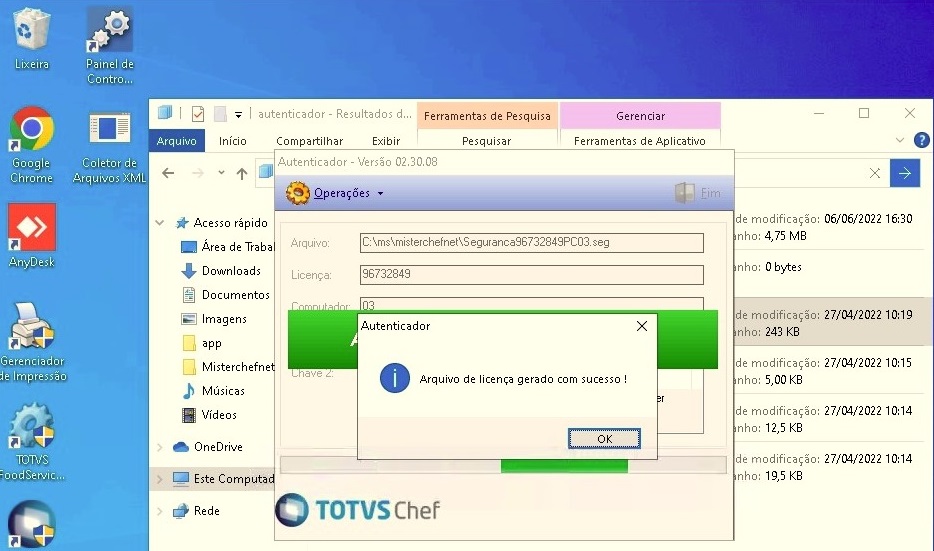The height and width of the screenshot is (551, 934).
Task: Click the Autenticador progress bar
Action: (x=503, y=465)
